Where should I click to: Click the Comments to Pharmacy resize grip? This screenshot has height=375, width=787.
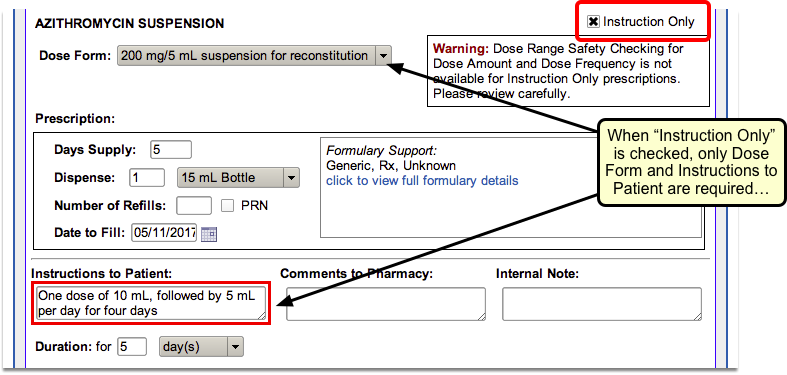[481, 316]
